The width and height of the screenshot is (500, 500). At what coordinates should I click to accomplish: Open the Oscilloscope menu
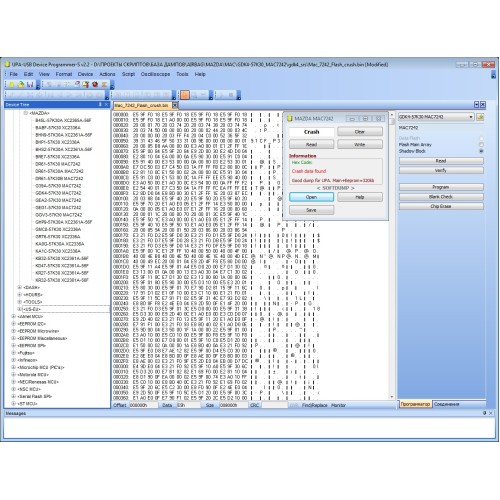click(x=155, y=74)
